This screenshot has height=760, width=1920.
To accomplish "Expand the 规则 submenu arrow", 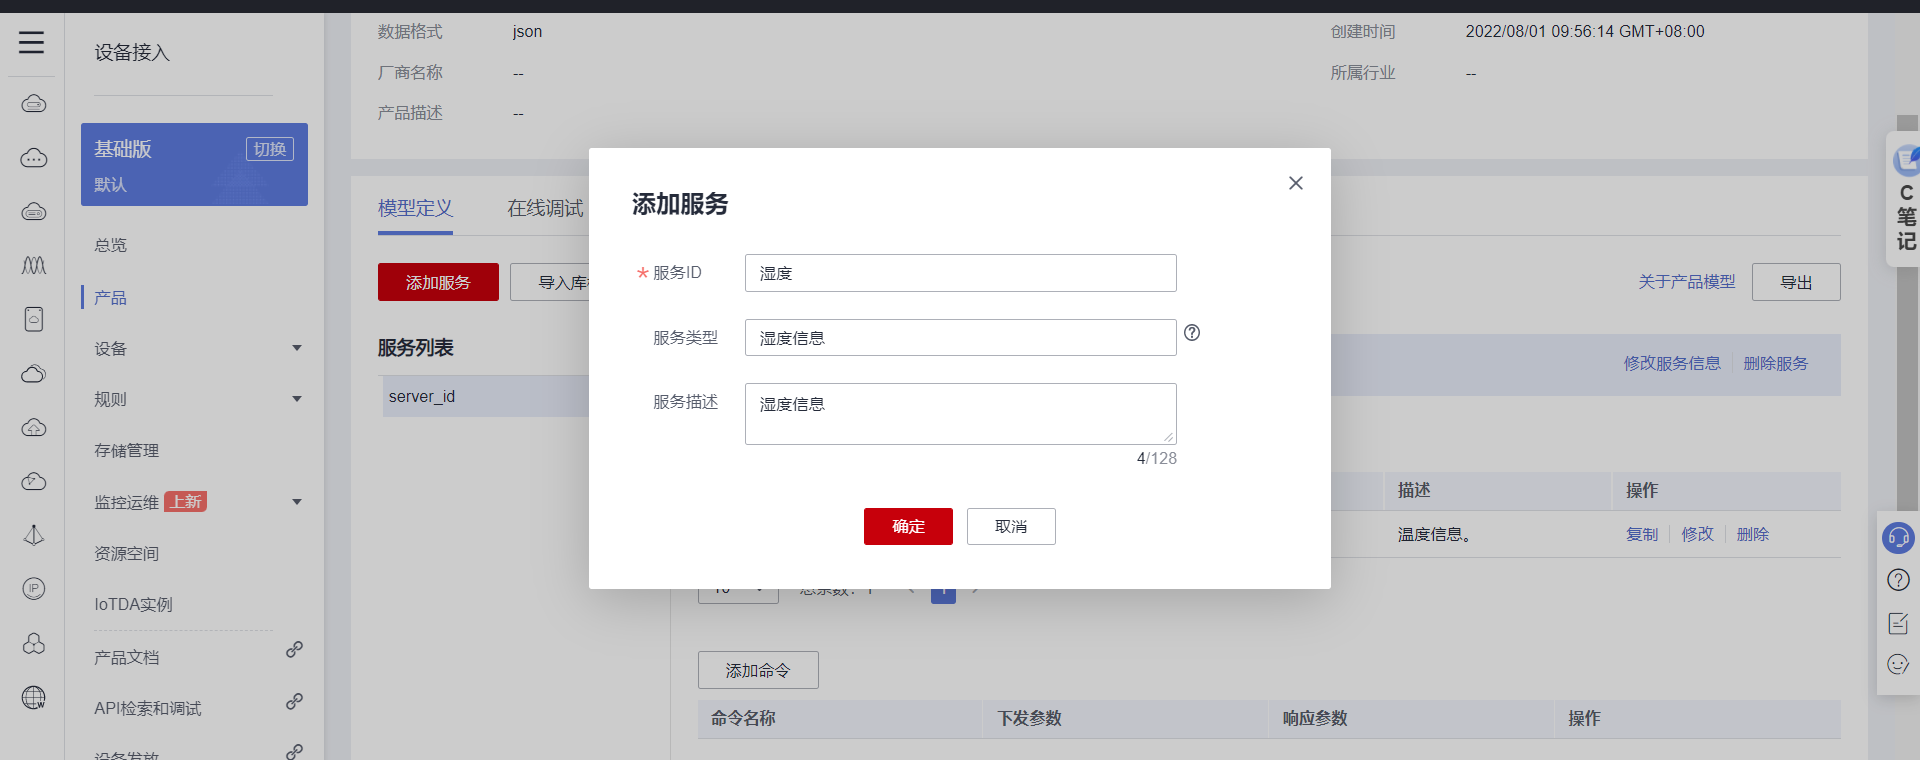I will tap(297, 399).
